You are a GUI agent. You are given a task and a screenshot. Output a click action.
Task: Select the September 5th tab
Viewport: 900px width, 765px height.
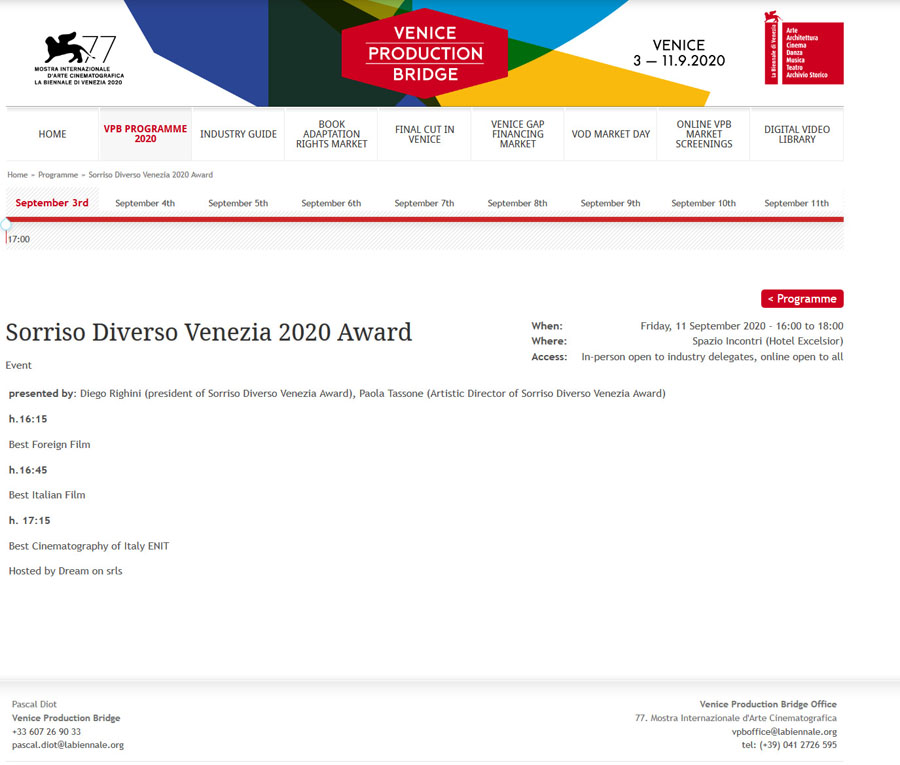point(238,203)
